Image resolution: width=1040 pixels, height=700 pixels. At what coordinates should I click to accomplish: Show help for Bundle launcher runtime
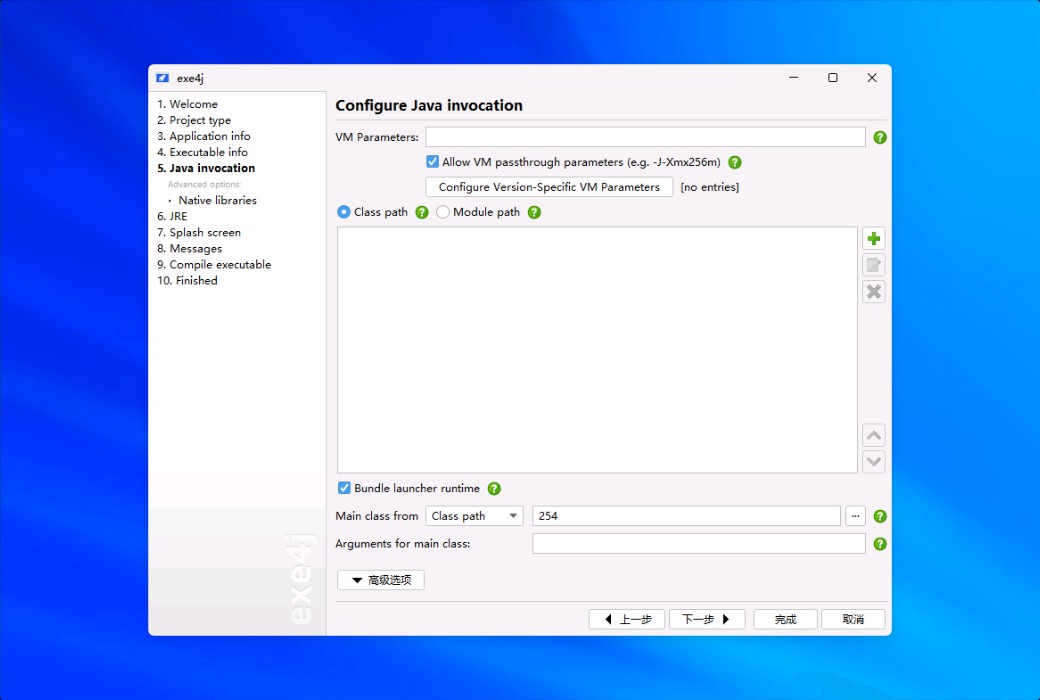coord(494,488)
